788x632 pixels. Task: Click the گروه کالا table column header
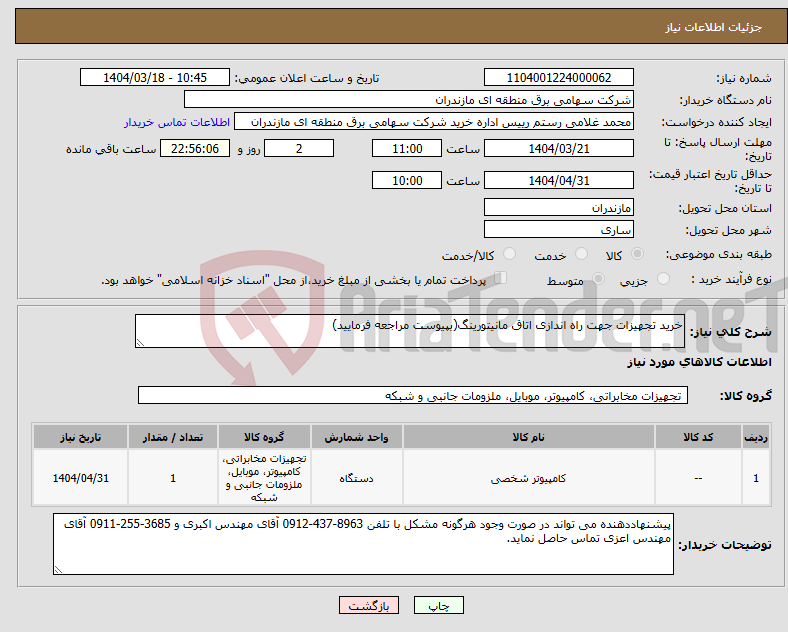pyautogui.click(x=264, y=437)
